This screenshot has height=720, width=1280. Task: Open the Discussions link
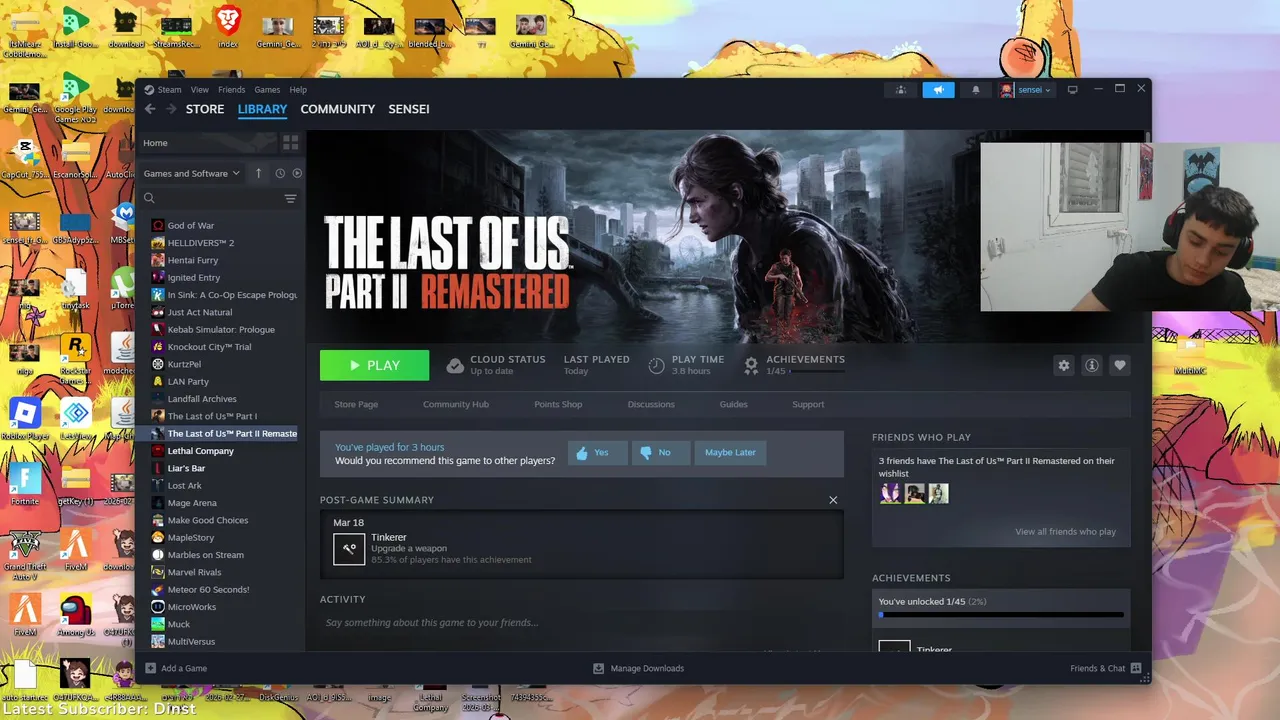(x=651, y=405)
